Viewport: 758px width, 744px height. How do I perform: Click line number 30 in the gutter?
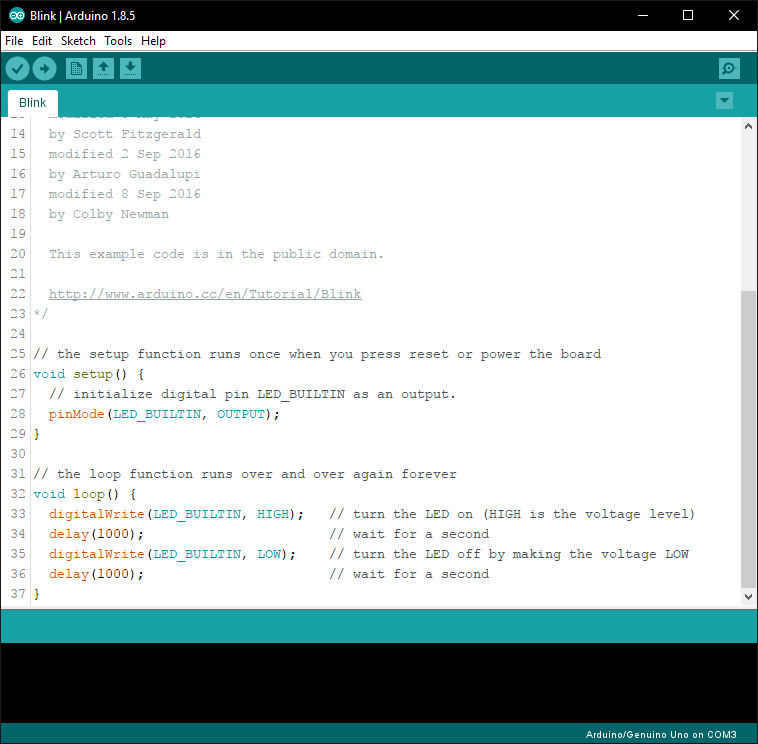click(18, 454)
